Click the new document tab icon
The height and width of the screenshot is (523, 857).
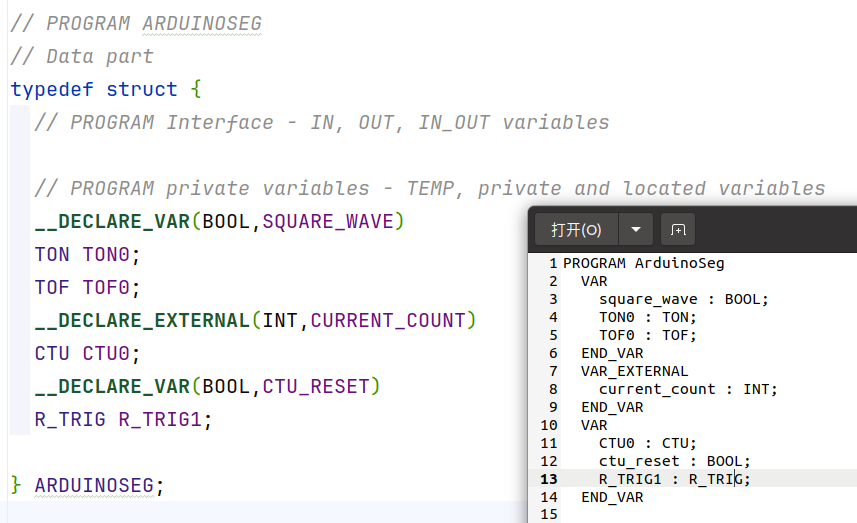point(678,230)
